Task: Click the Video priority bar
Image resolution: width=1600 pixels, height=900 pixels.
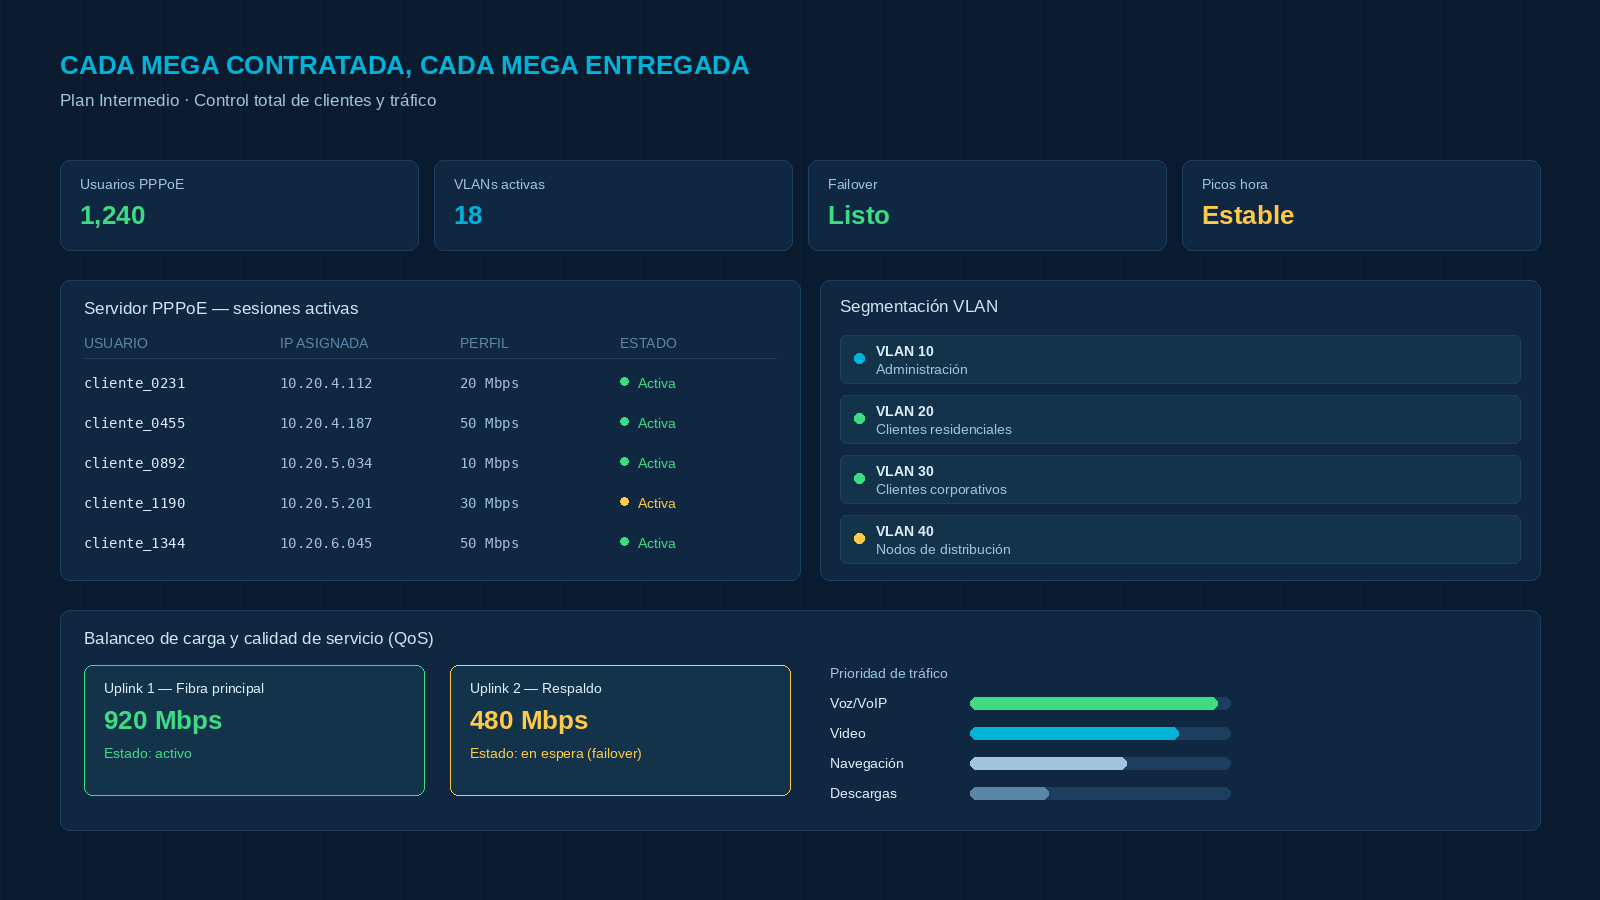Action: click(1100, 734)
